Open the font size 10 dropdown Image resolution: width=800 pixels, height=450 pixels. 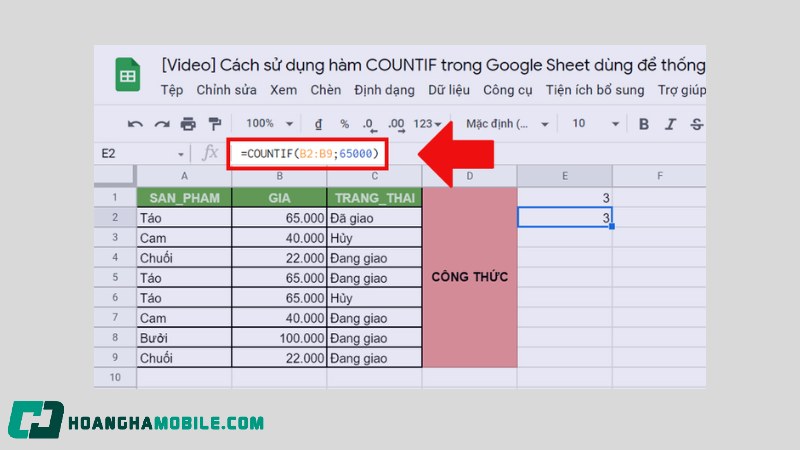595,123
